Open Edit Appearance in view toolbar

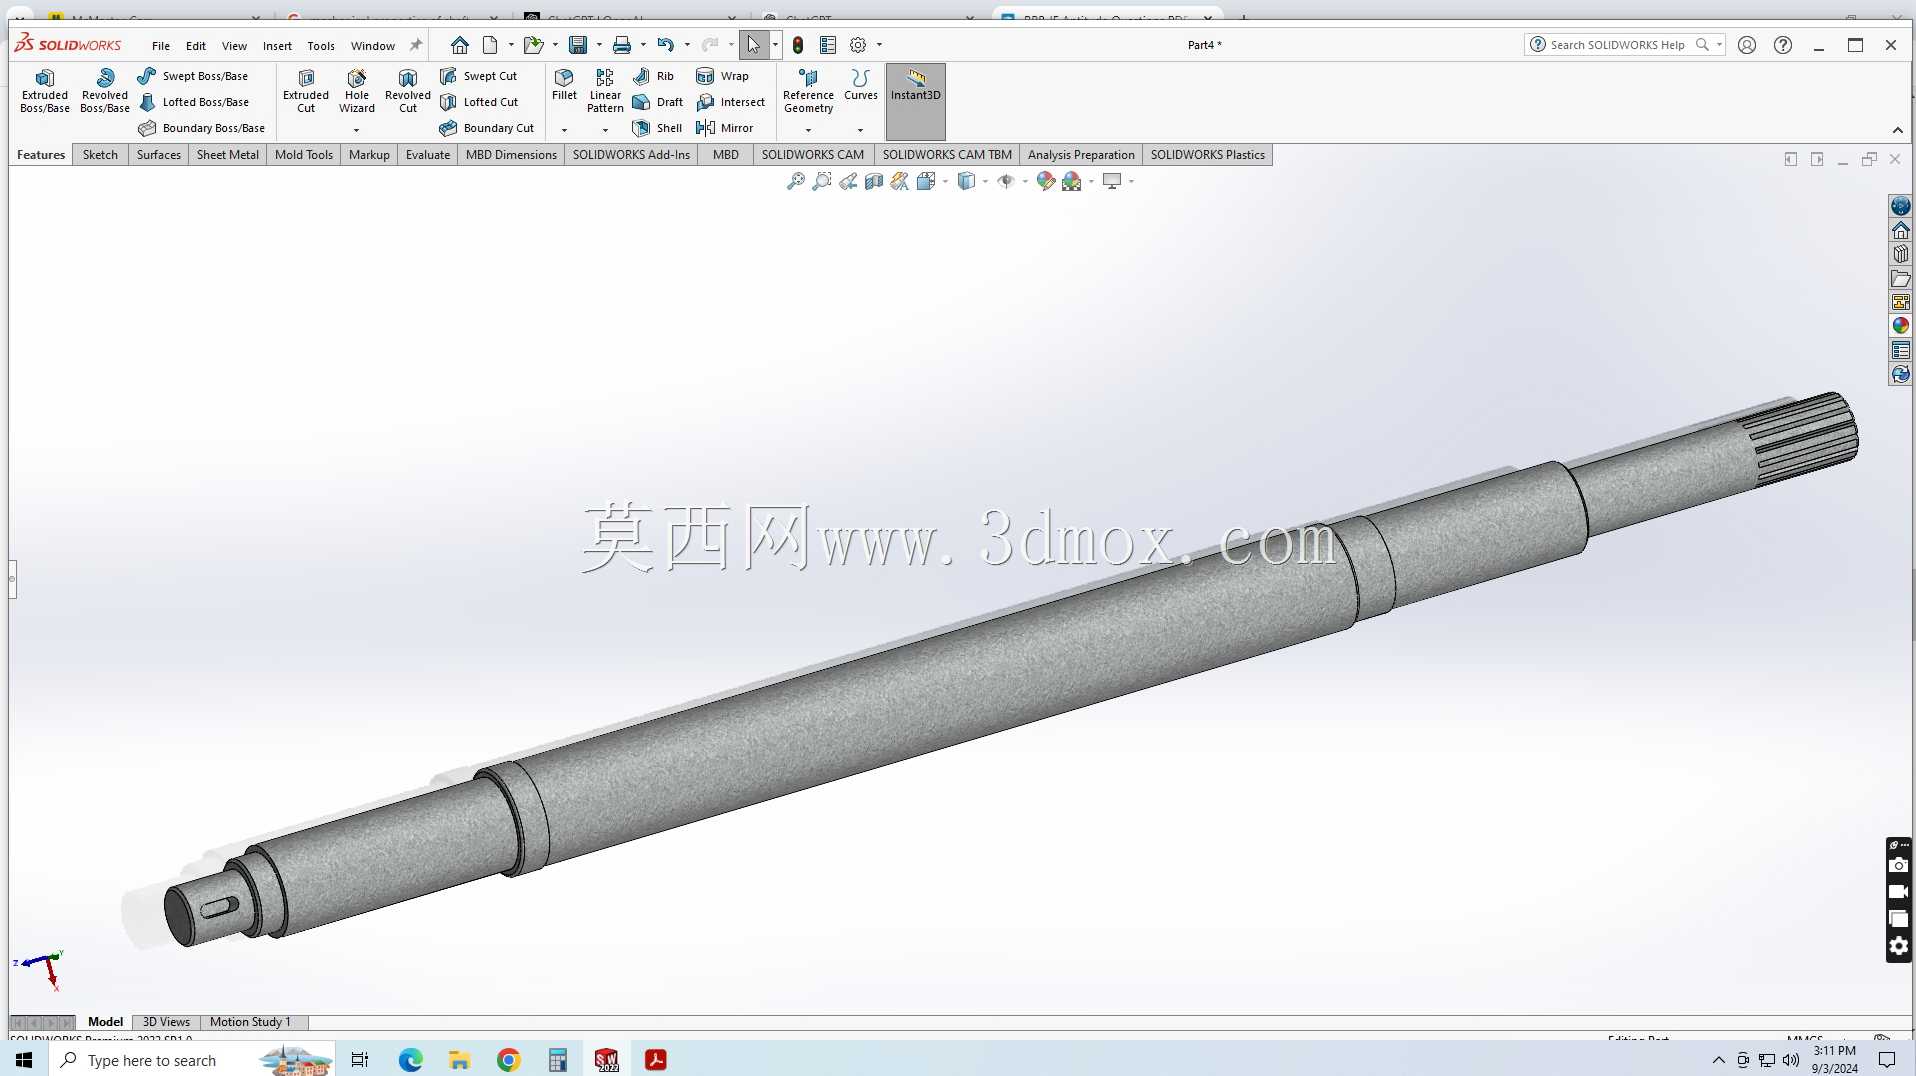coord(1046,181)
